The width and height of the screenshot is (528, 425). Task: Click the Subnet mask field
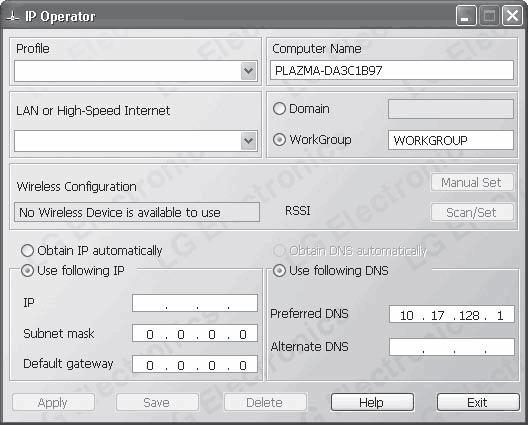(x=195, y=333)
